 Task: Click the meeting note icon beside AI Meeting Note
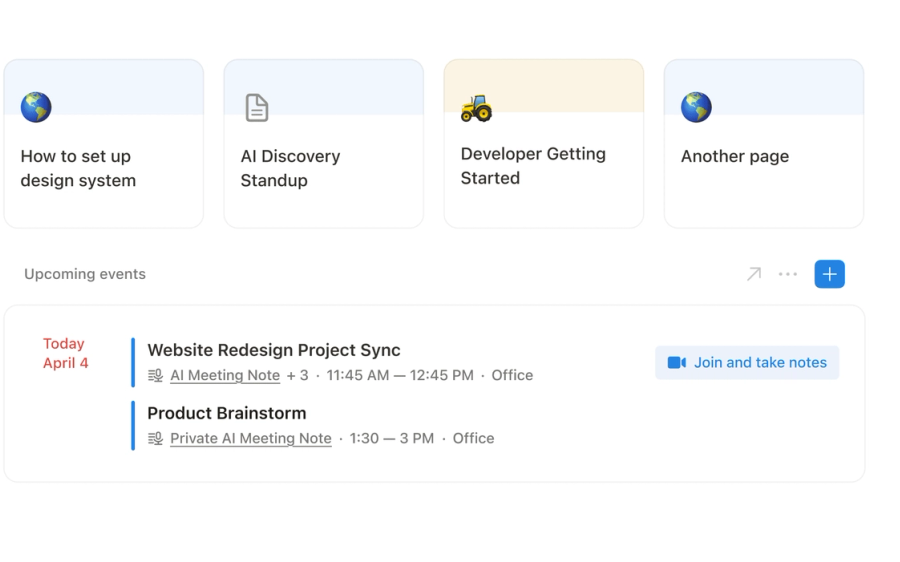(156, 375)
